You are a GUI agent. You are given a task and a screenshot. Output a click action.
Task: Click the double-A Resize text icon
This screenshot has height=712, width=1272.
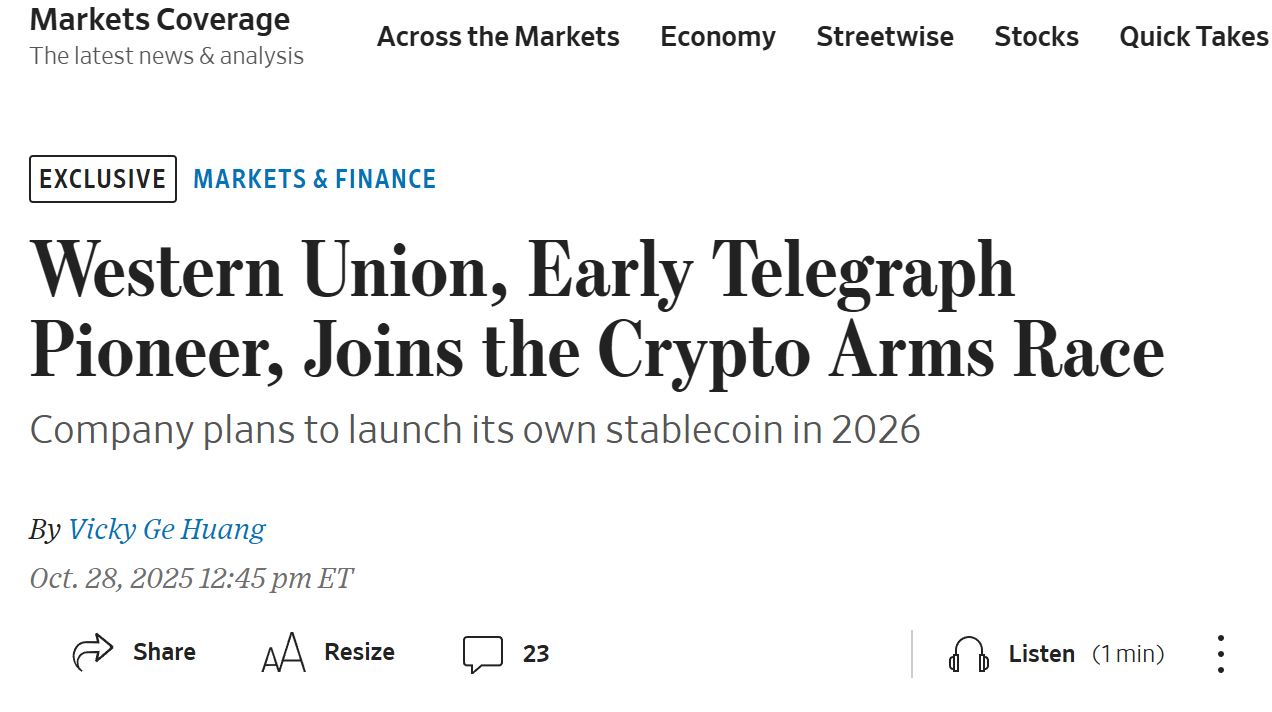(x=283, y=653)
